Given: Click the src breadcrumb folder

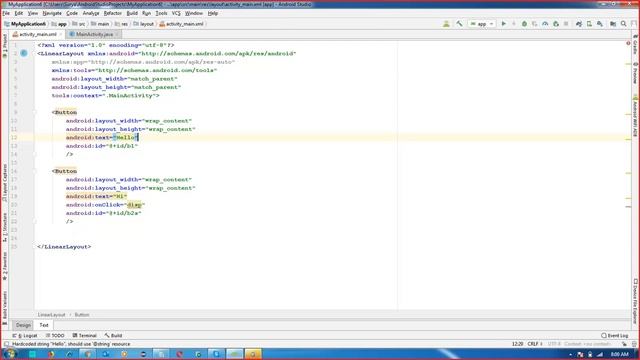Looking at the screenshot, I should coord(79,24).
